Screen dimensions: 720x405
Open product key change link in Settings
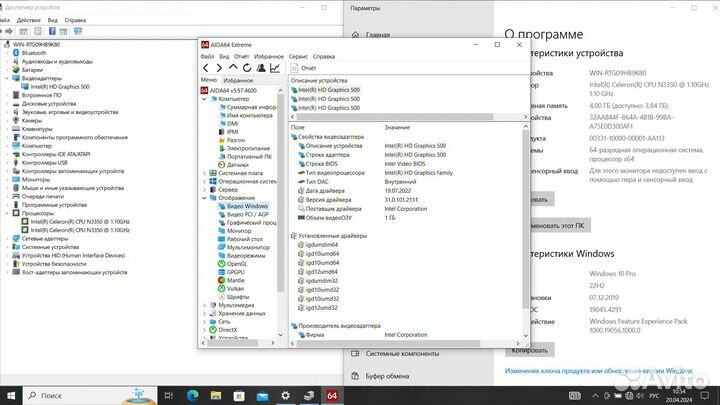tap(598, 371)
